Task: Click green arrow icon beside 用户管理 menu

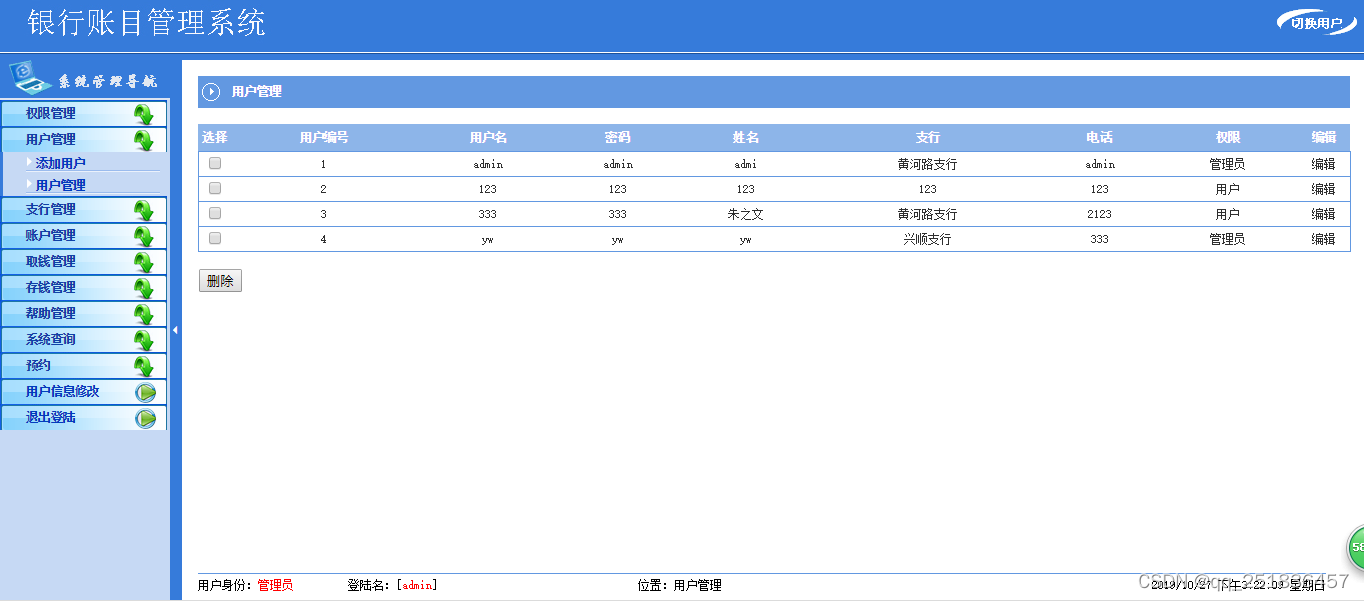Action: point(144,140)
